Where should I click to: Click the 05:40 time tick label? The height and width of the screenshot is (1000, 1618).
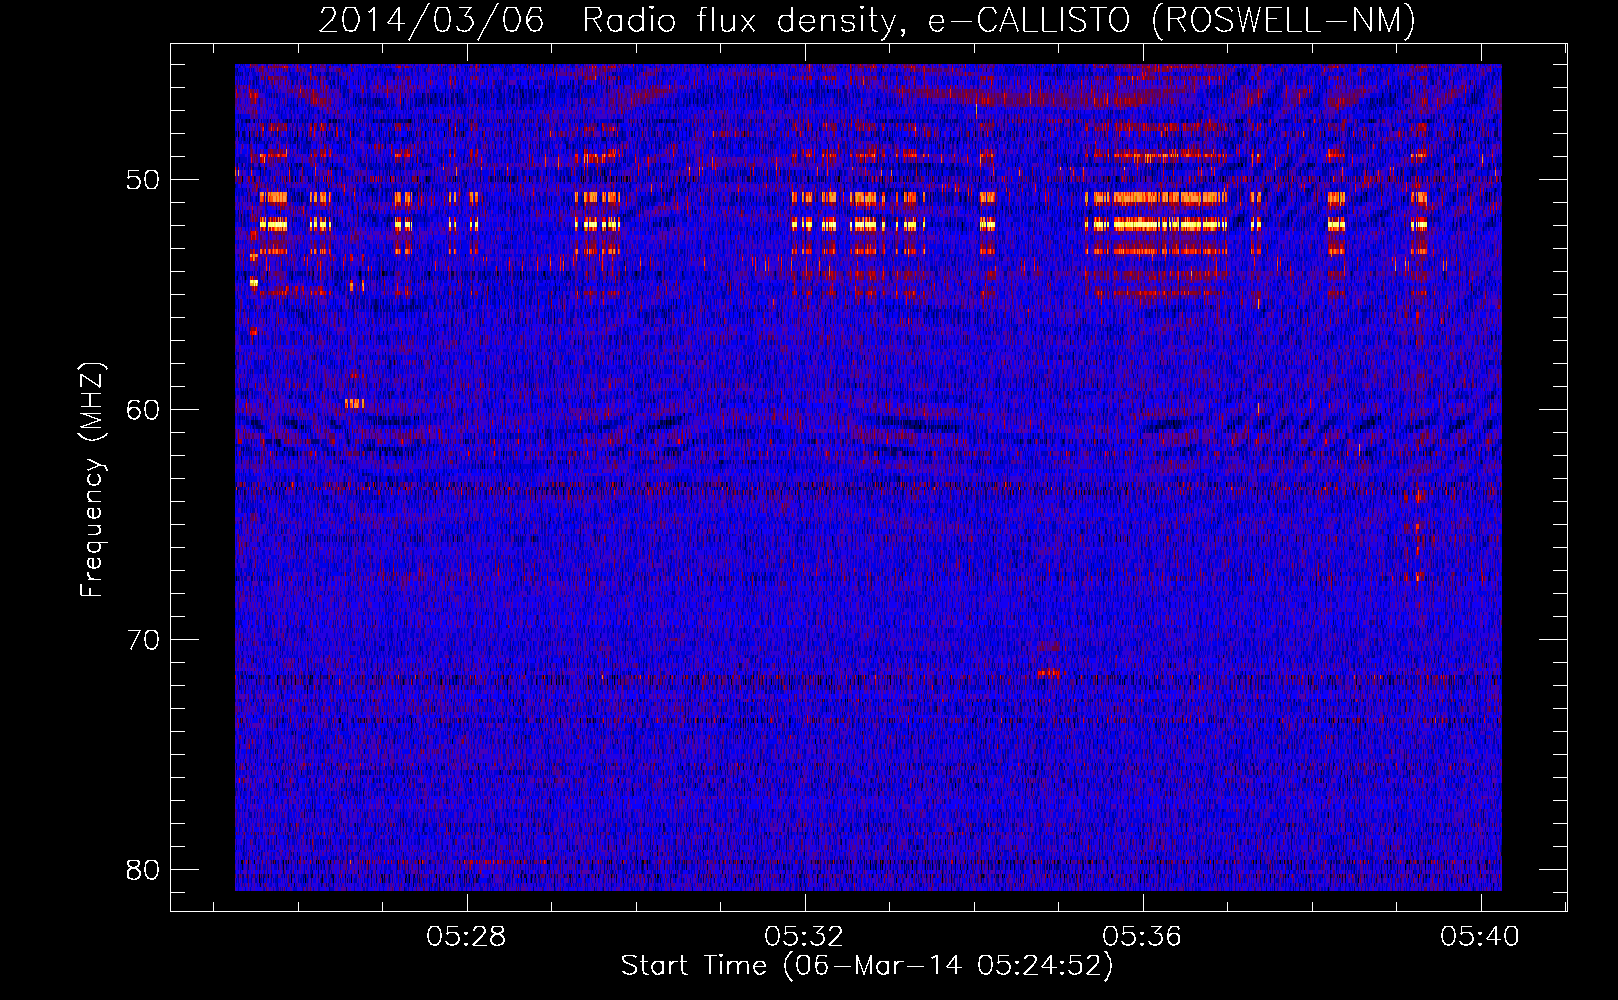click(1480, 937)
